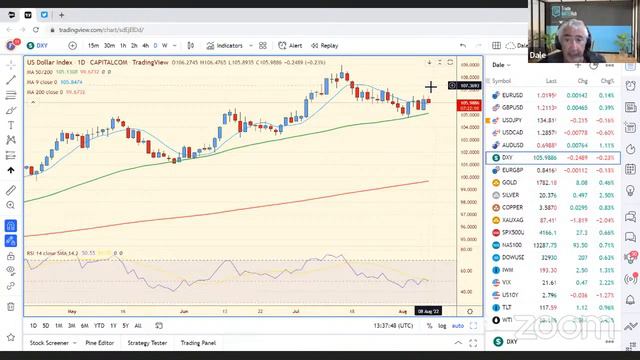The image size is (640, 360).
Task: Switch to 30m timeframe
Action: pyautogui.click(x=109, y=46)
